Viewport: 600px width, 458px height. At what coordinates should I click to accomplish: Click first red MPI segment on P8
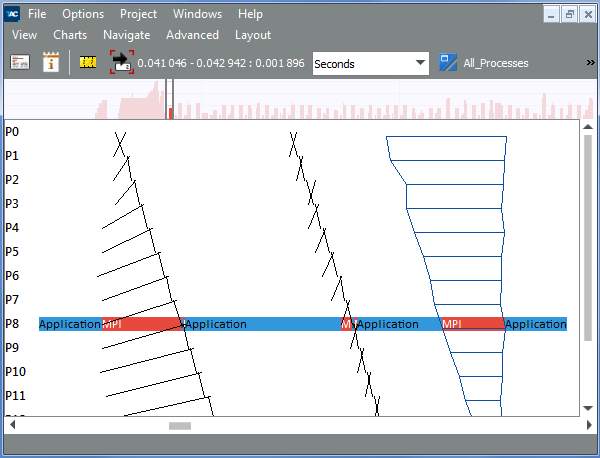coord(143,324)
